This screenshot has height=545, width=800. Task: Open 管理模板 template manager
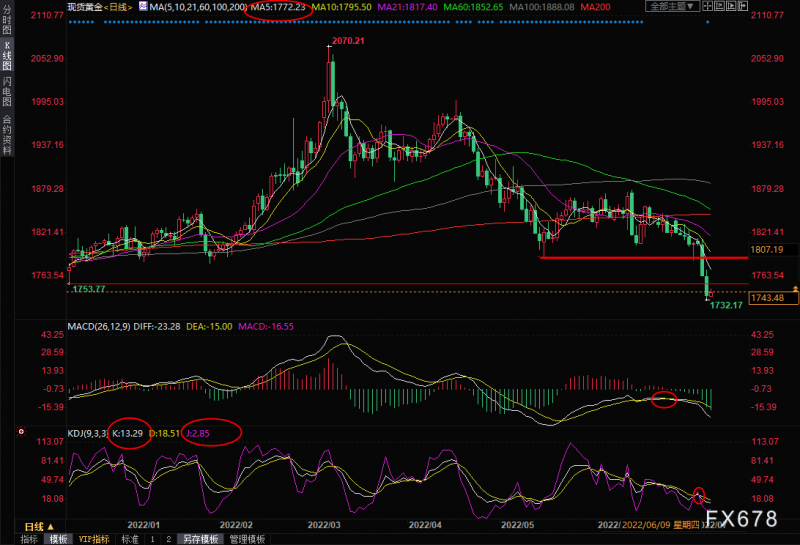tap(247, 539)
